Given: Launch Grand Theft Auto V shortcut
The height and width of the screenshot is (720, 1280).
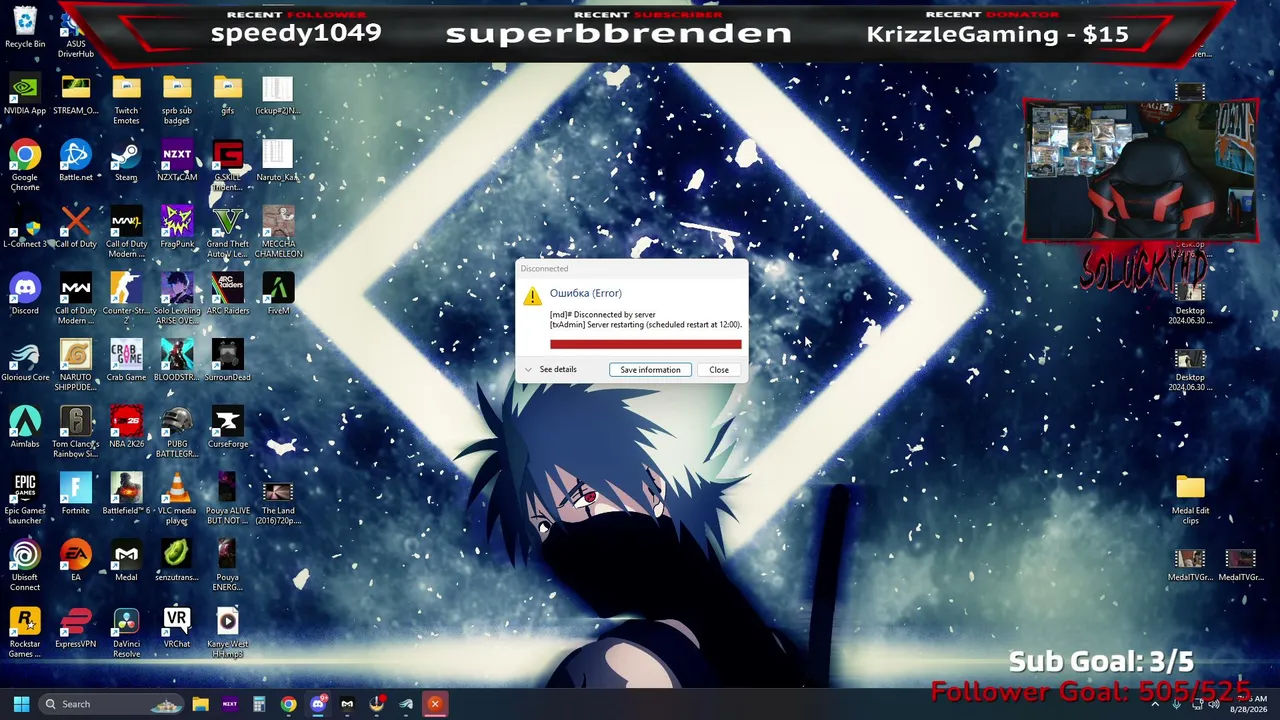Looking at the screenshot, I should point(227,233).
